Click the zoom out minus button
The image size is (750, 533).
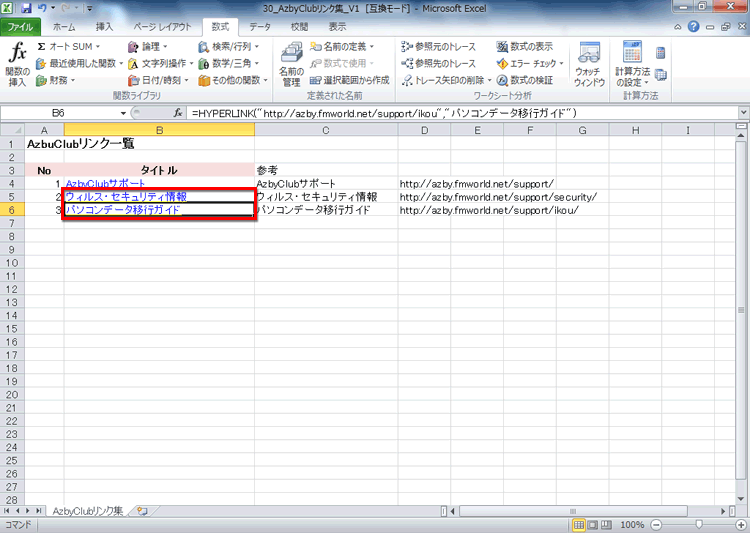tap(657, 525)
